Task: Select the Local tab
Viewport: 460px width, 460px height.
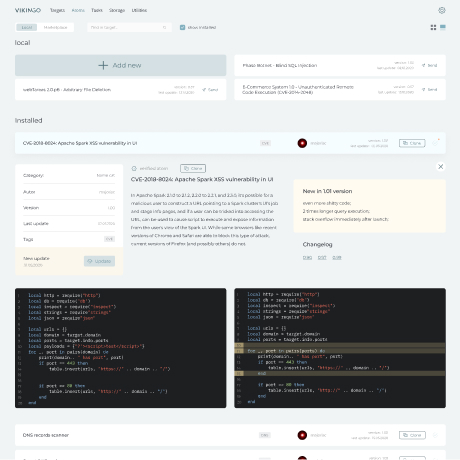Action: click(27, 27)
